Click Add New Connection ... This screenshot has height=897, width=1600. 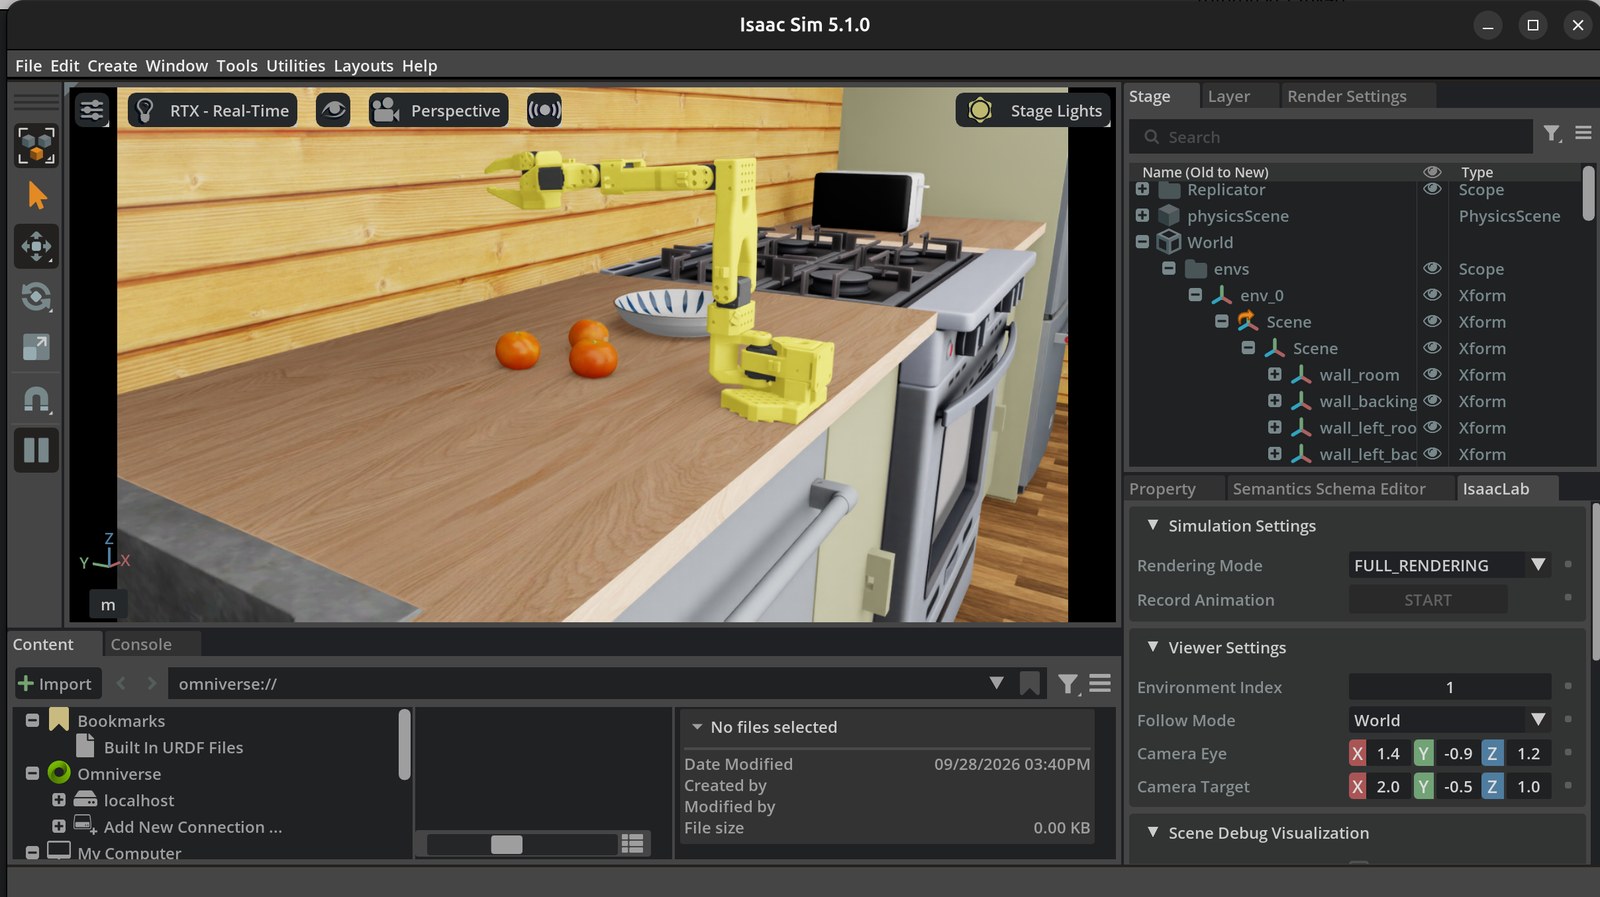click(193, 827)
